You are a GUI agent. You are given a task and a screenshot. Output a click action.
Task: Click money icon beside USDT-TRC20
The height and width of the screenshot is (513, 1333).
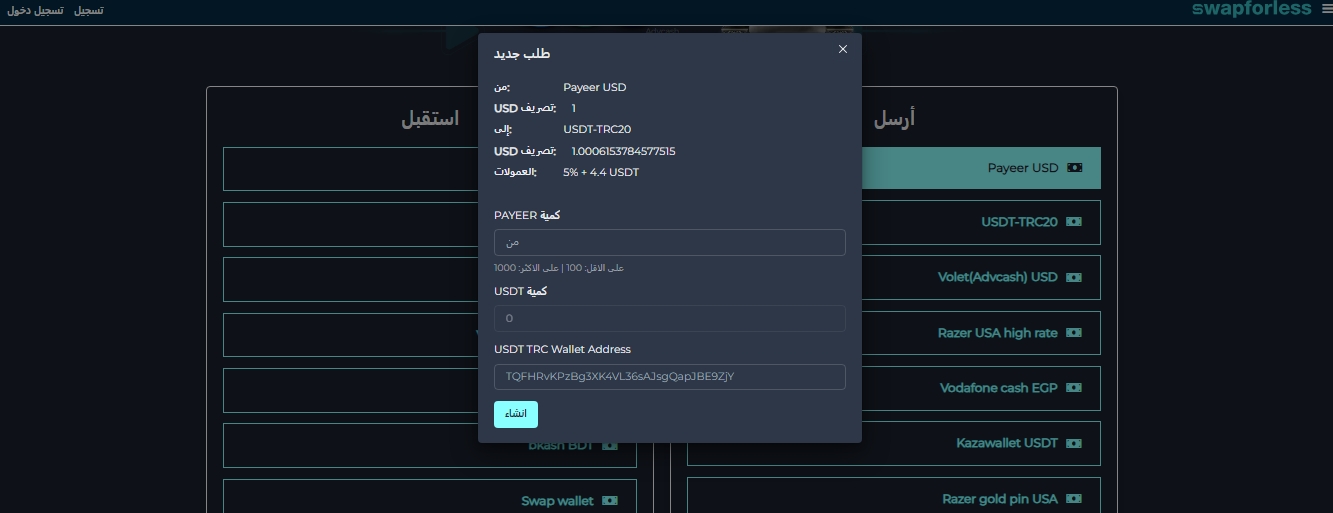point(1075,222)
